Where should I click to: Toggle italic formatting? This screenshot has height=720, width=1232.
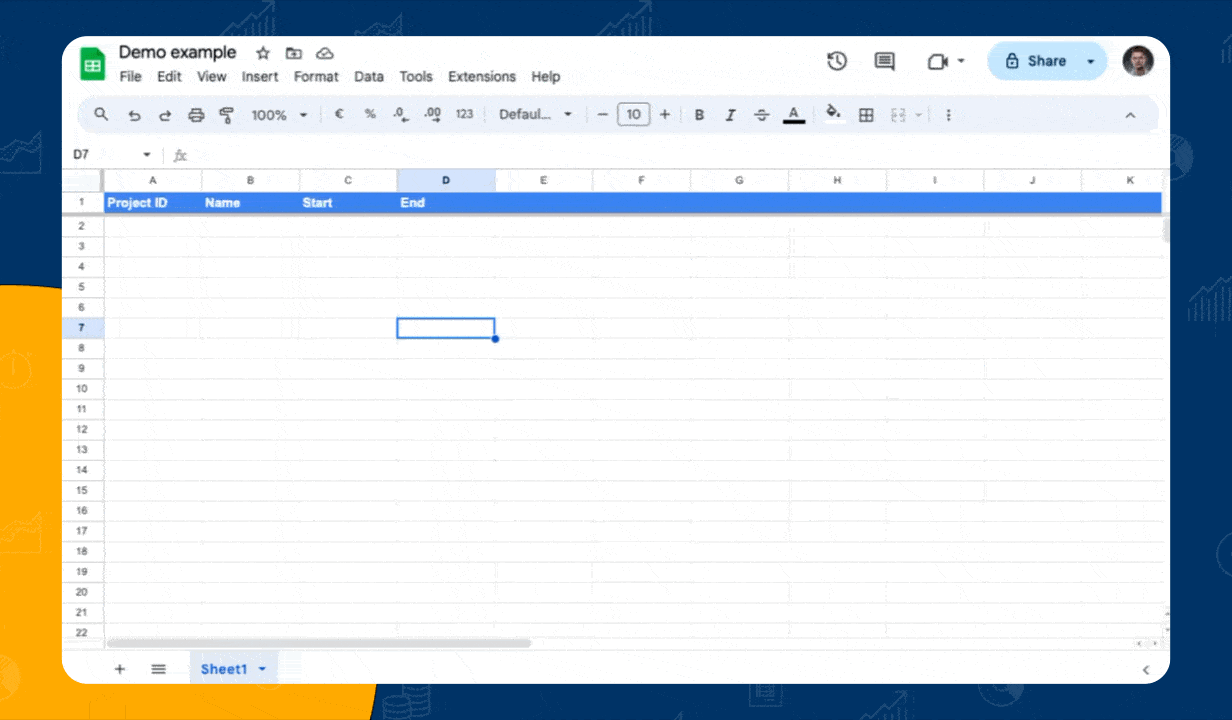[x=730, y=115]
